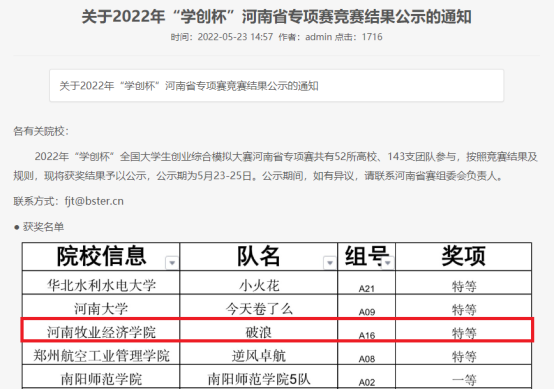Select the 南阳师范学院 school cell

pos(101,377)
